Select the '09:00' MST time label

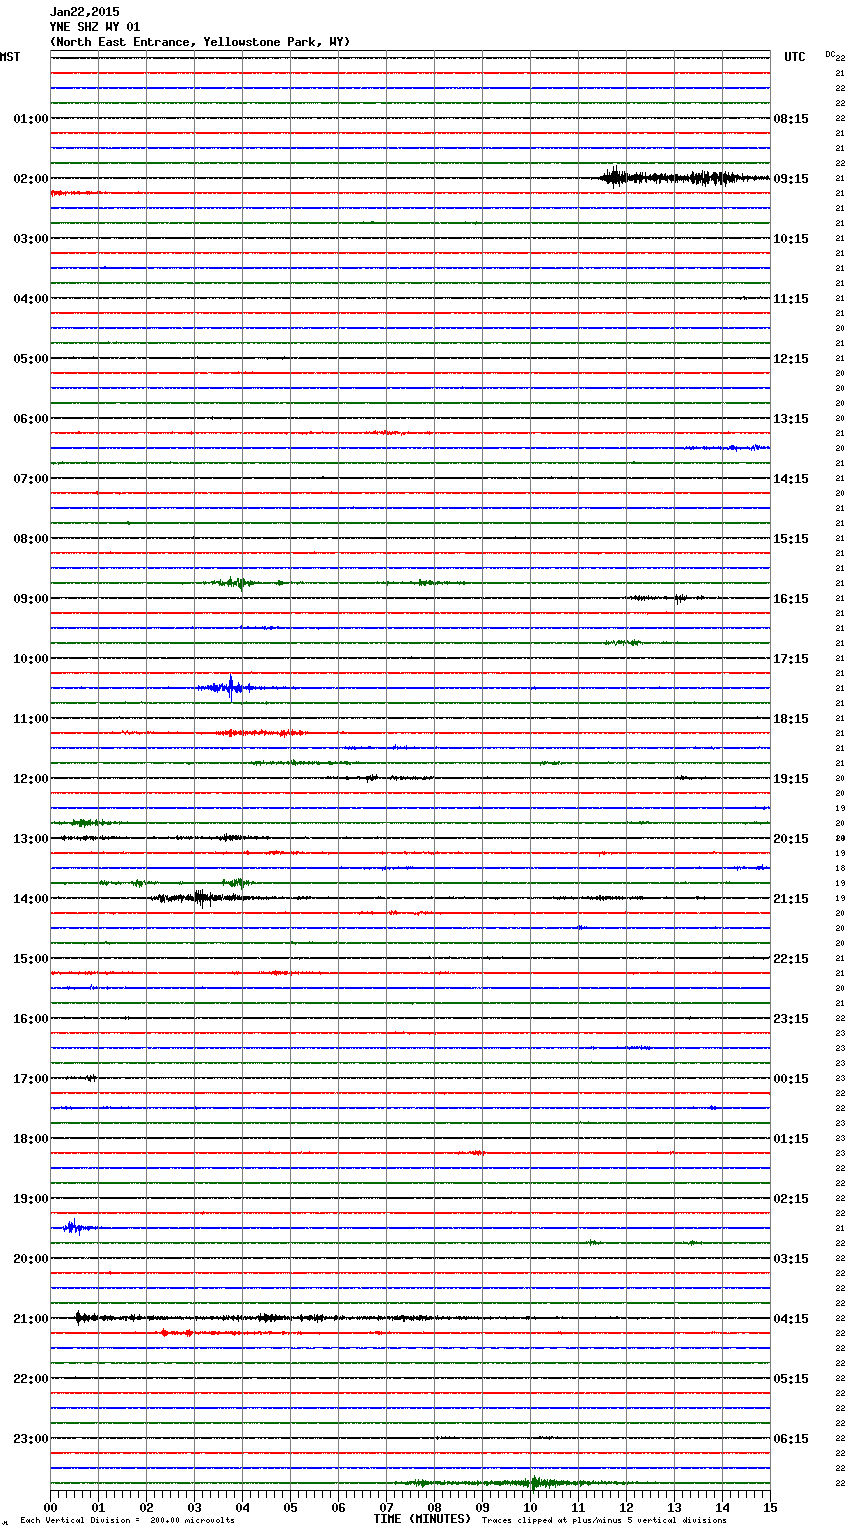tap(31, 599)
